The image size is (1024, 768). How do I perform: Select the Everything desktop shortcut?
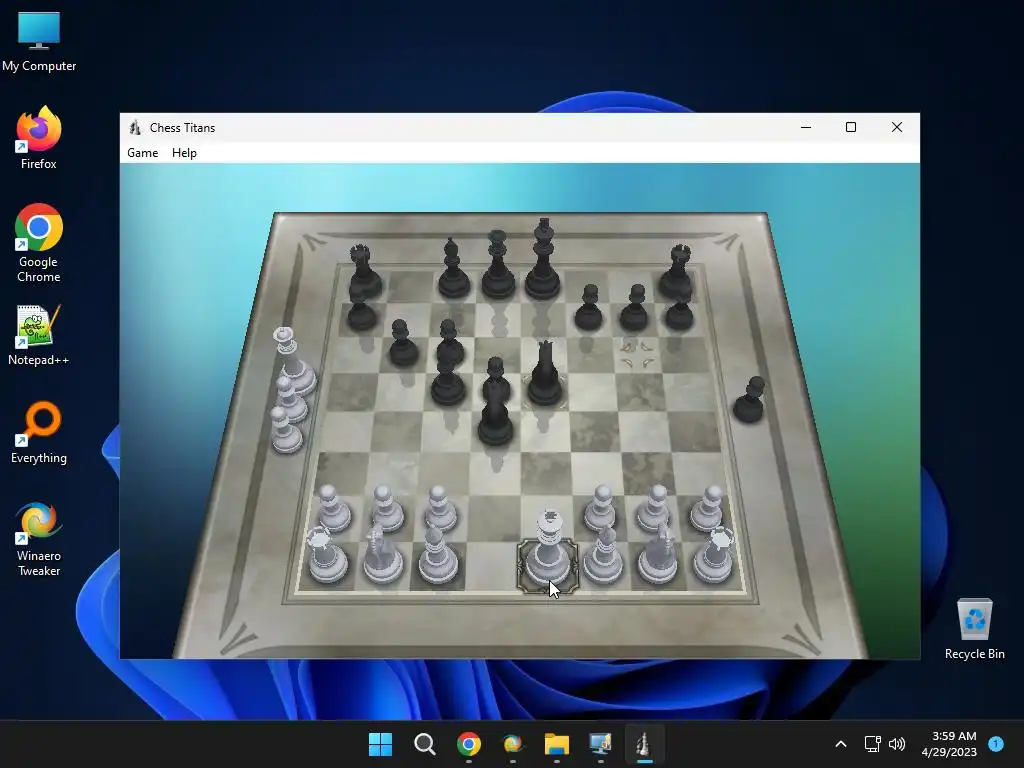(39, 432)
